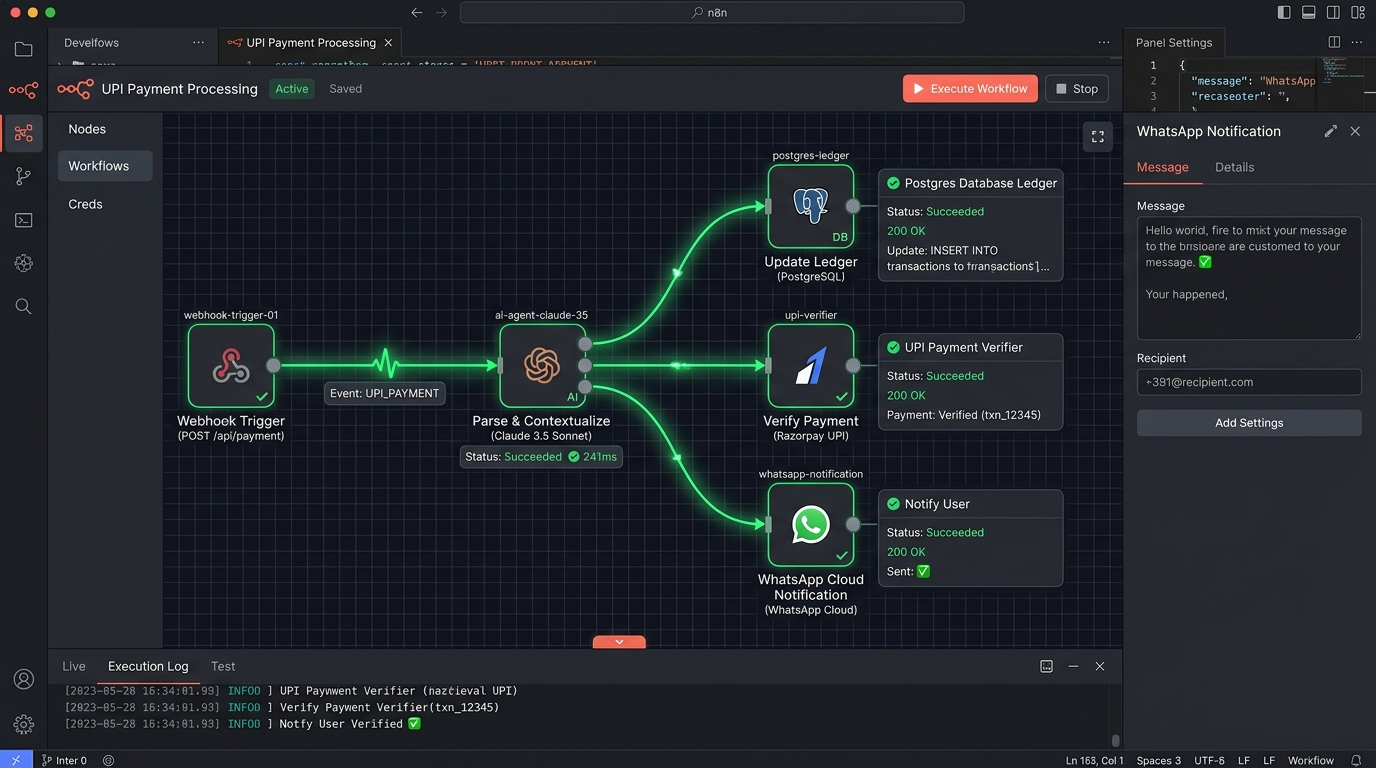
Task: Click the n8n logo in the activity bar
Action: [x=23, y=90]
